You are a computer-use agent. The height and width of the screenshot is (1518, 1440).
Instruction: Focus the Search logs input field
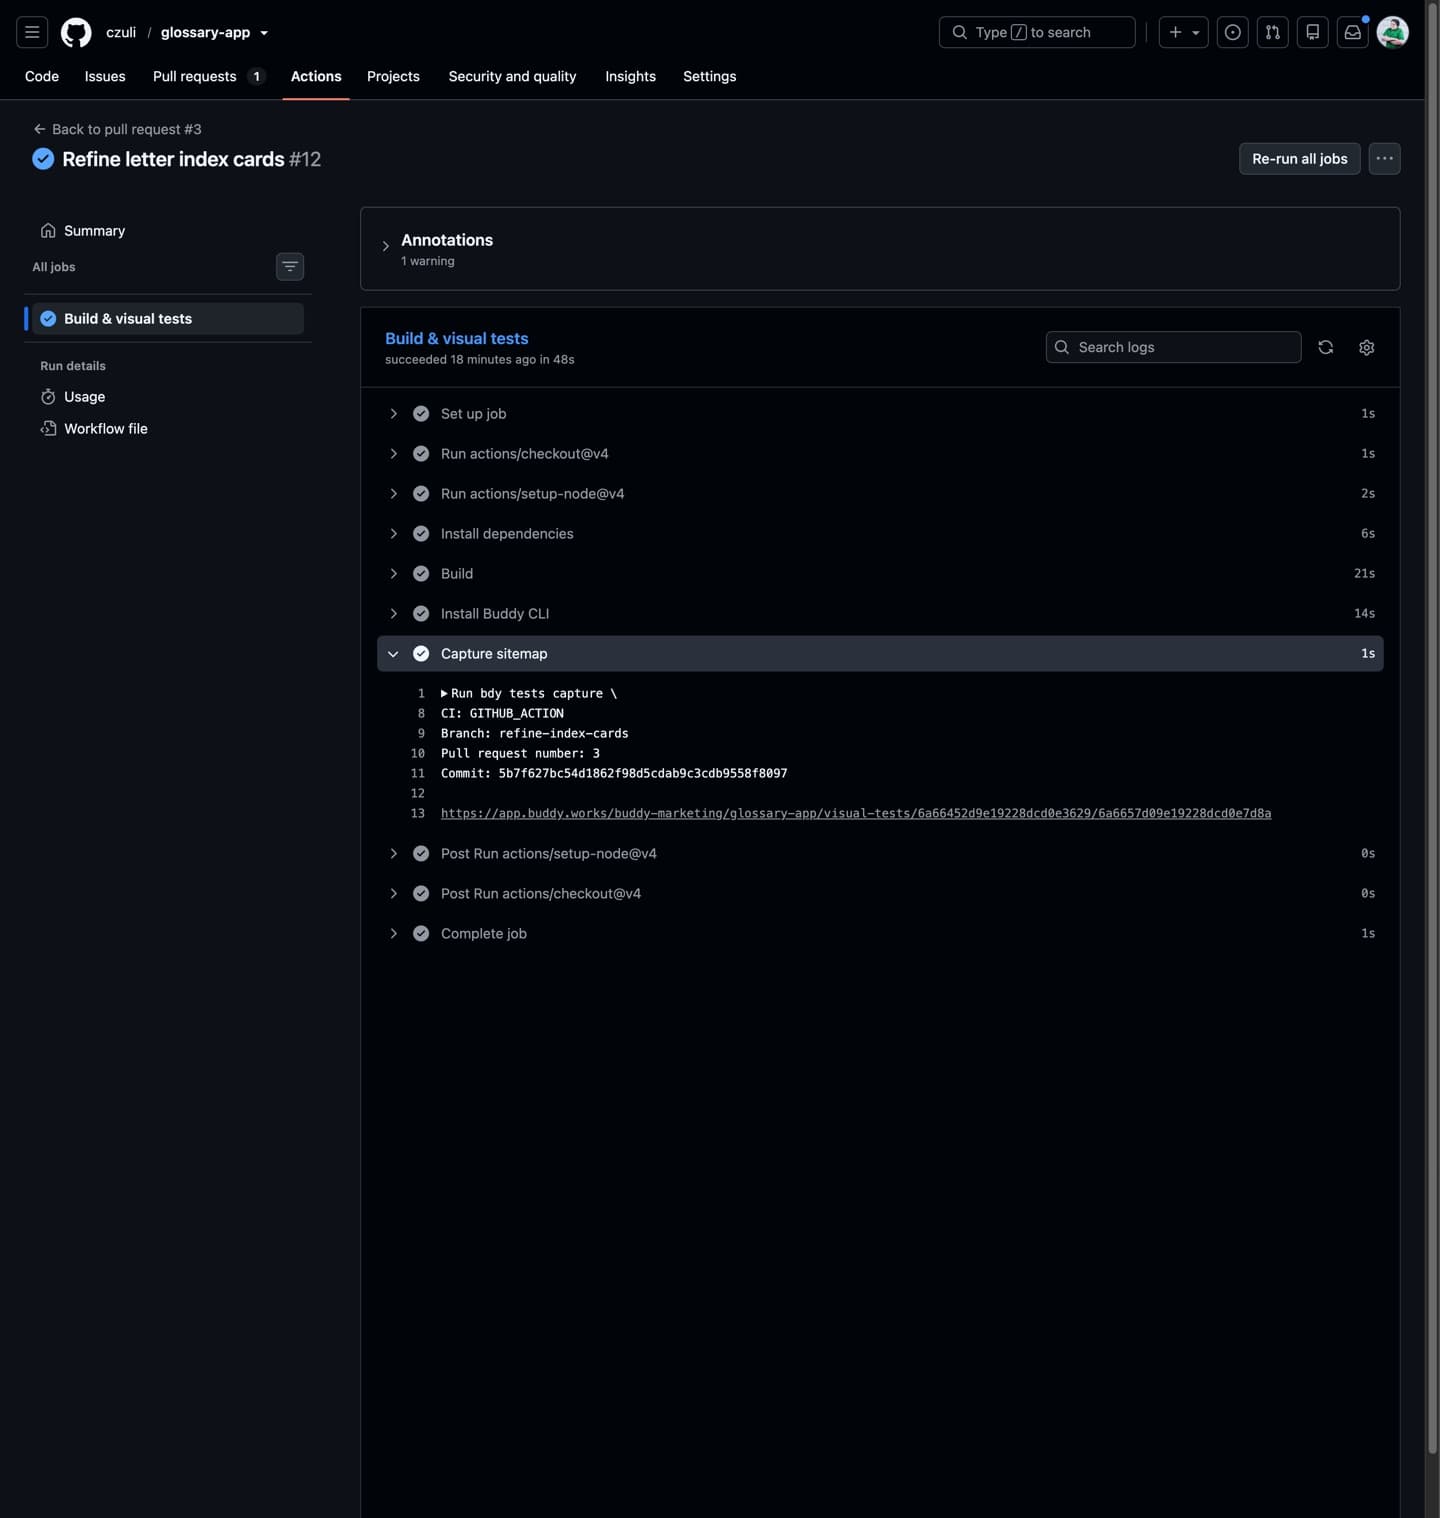tap(1173, 347)
